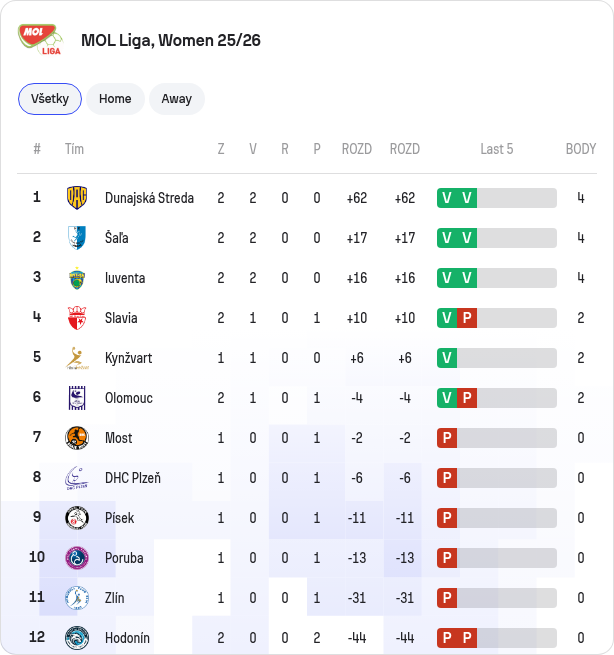
Task: Click Kynžvart's green V form result
Action: 447,358
